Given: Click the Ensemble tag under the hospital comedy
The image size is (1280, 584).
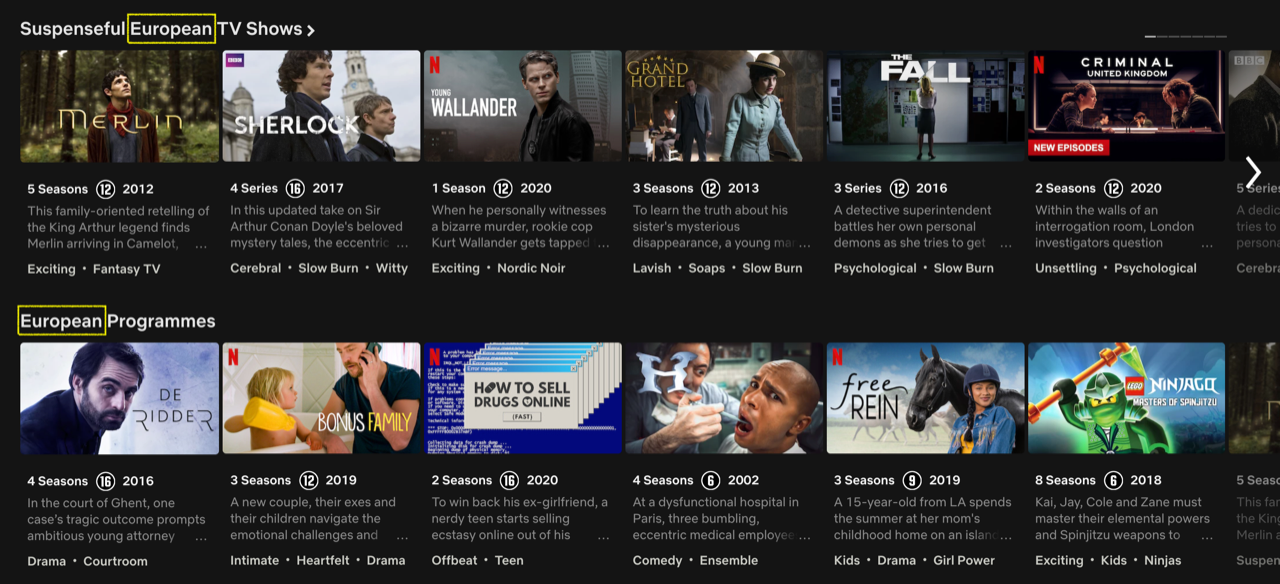Looking at the screenshot, I should (x=729, y=561).
